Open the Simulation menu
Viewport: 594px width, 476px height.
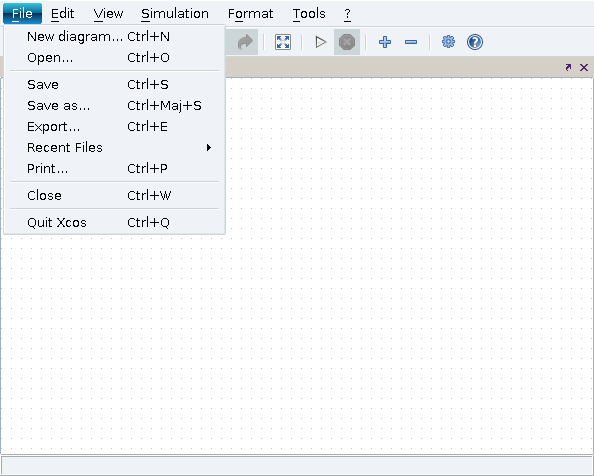(175, 14)
